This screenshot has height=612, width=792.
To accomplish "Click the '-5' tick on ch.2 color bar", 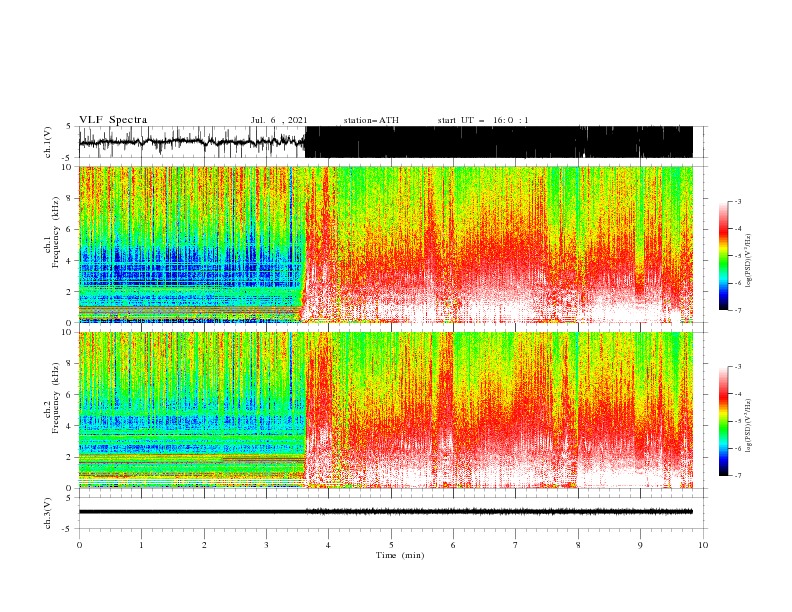I will pos(738,421).
